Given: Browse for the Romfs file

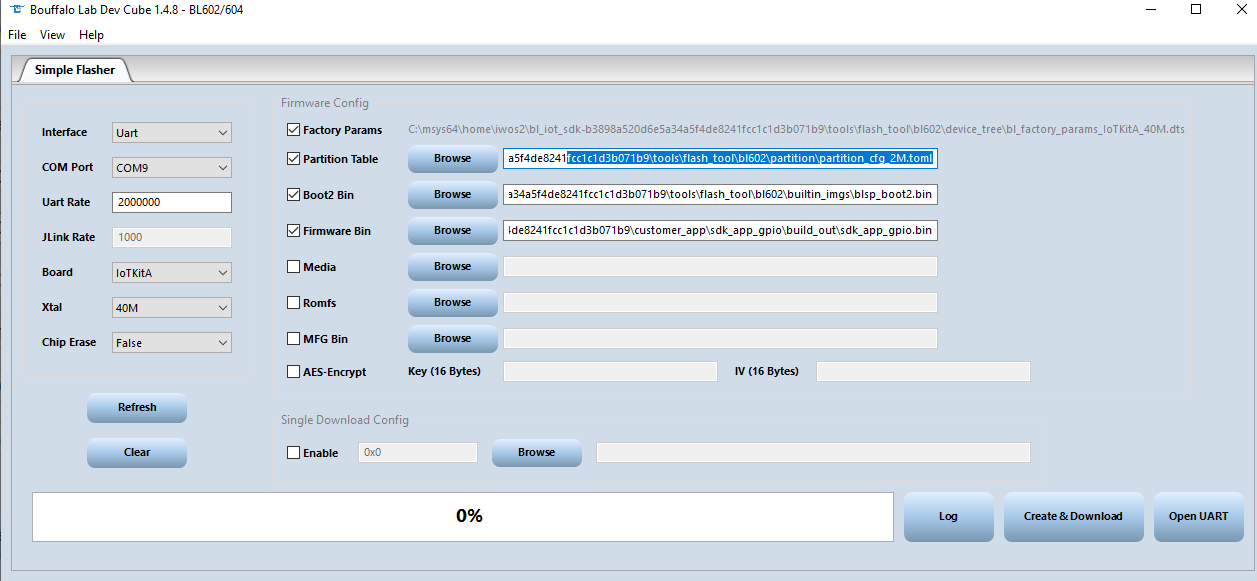Looking at the screenshot, I should 452,302.
